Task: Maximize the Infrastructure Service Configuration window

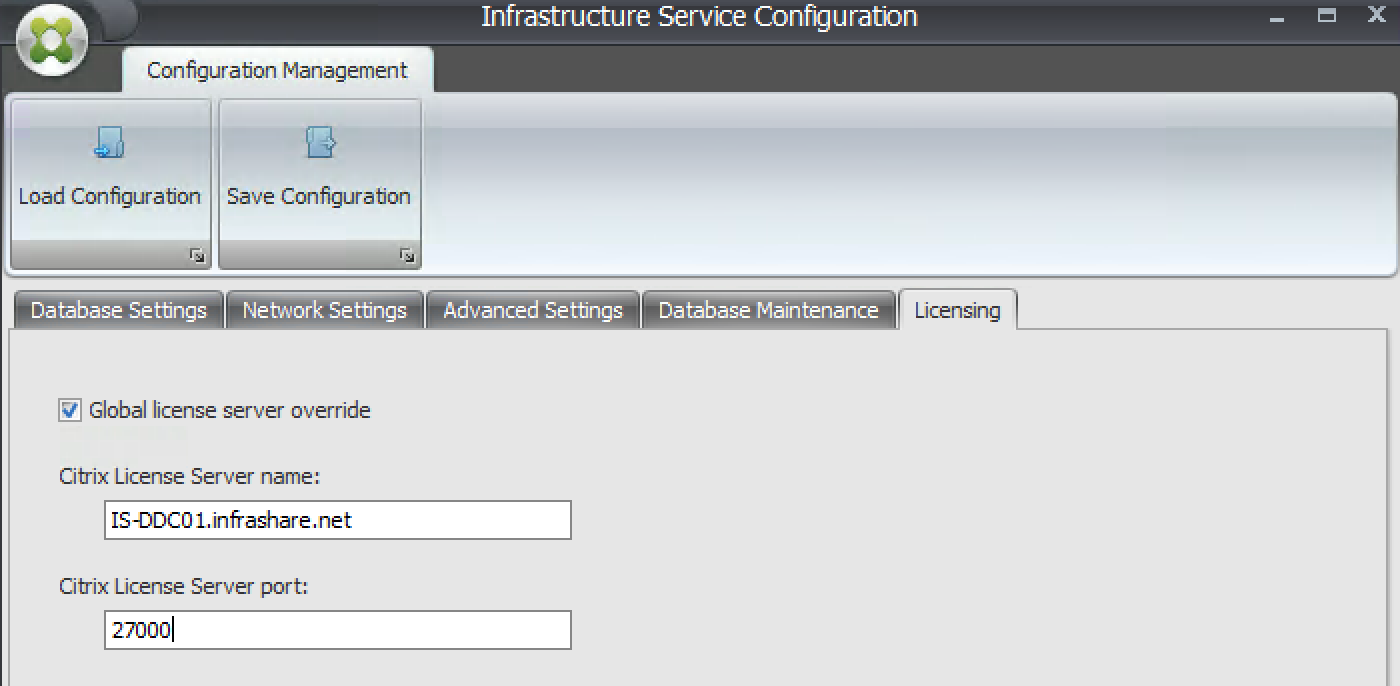Action: click(x=1327, y=15)
